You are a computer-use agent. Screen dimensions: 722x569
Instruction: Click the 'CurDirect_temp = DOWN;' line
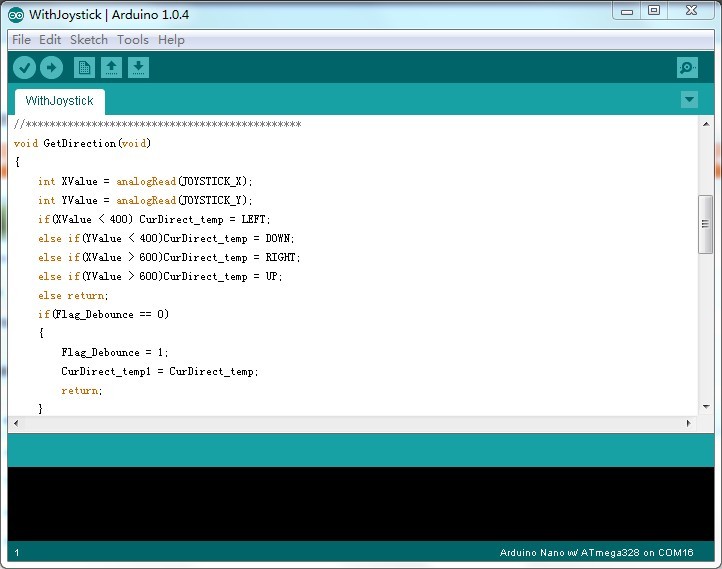166,238
